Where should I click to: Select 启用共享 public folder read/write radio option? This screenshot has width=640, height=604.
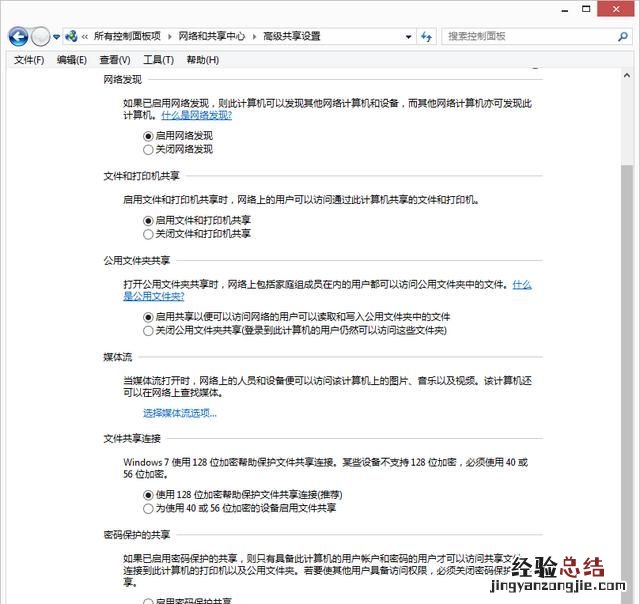pos(148,317)
